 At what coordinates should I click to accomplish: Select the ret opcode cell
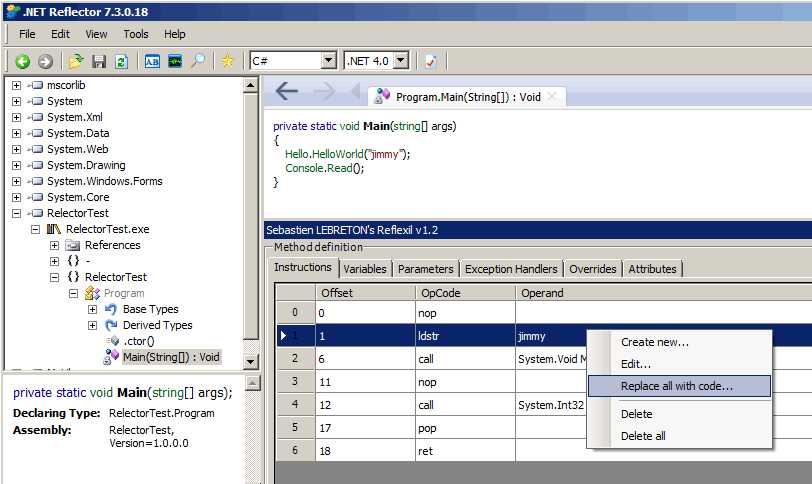[465, 451]
